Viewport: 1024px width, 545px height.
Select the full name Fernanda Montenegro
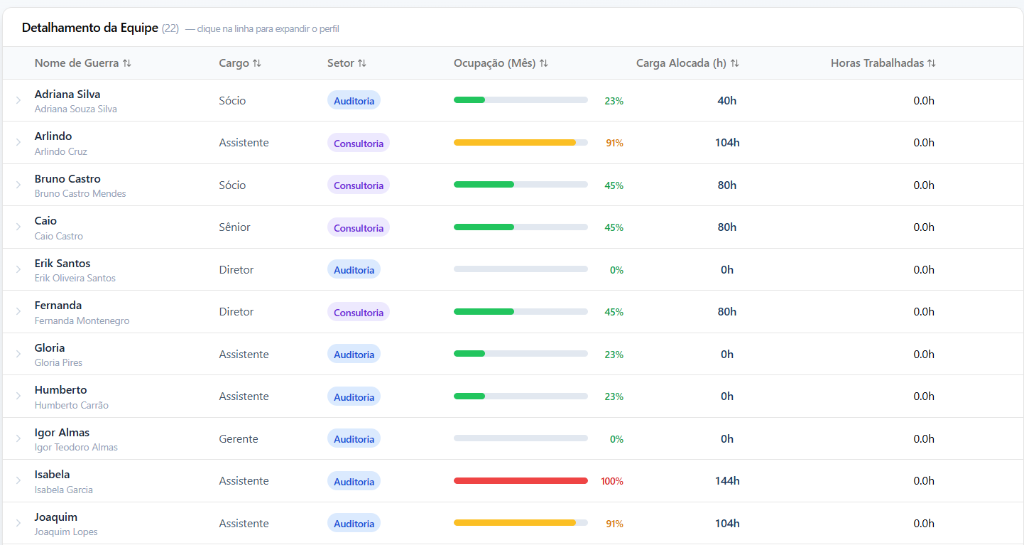(82, 320)
